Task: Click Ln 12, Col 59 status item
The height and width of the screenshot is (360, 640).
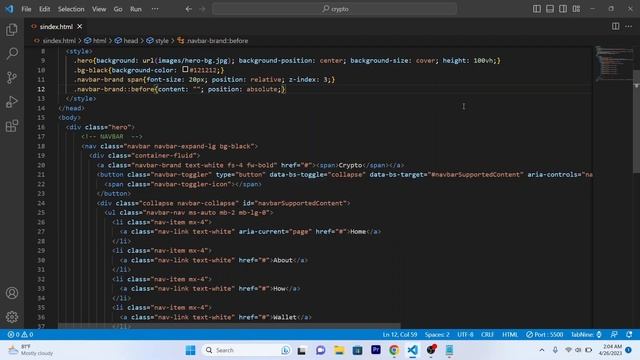Action: coord(400,335)
